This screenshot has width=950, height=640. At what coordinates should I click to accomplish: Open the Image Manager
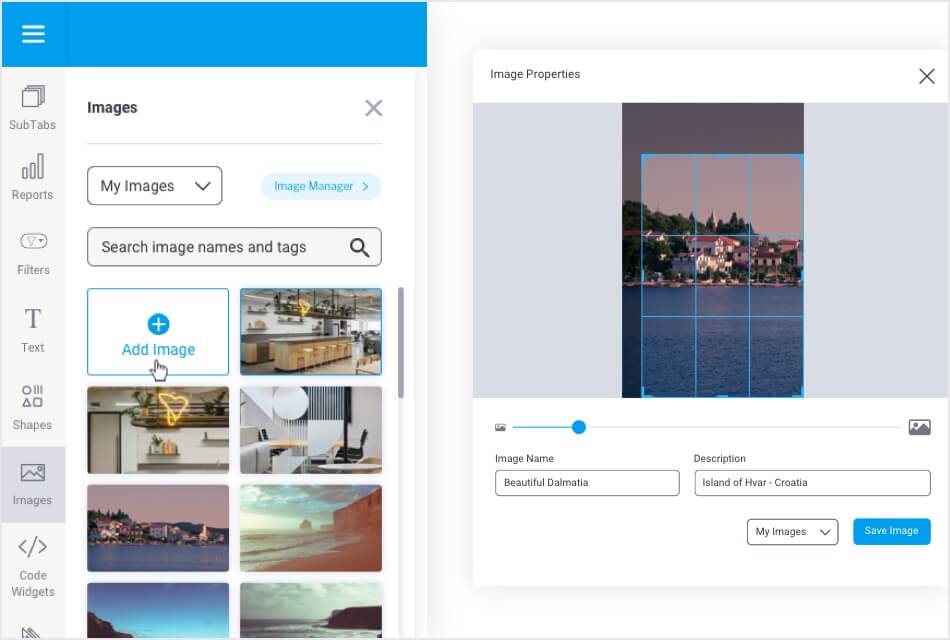point(320,186)
